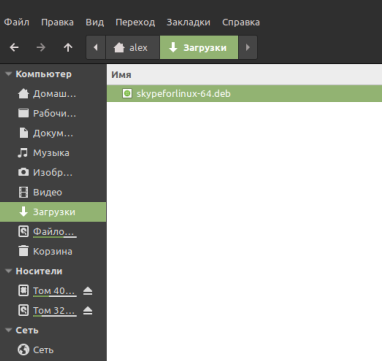Open the Том 40… volume label
Viewport: 382px width, 361px height.
point(55,291)
